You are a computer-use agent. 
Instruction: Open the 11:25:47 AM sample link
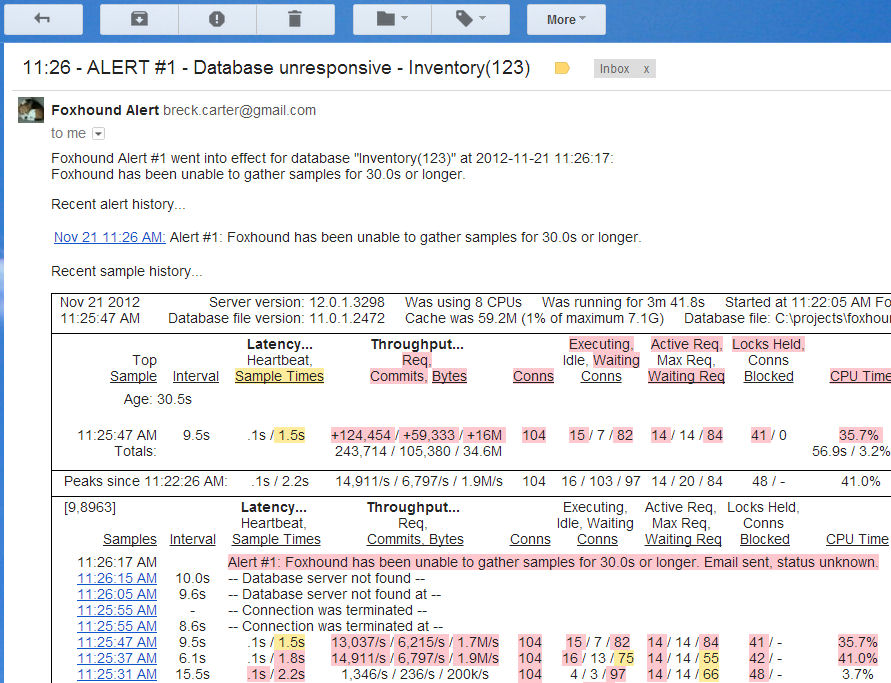click(x=117, y=642)
